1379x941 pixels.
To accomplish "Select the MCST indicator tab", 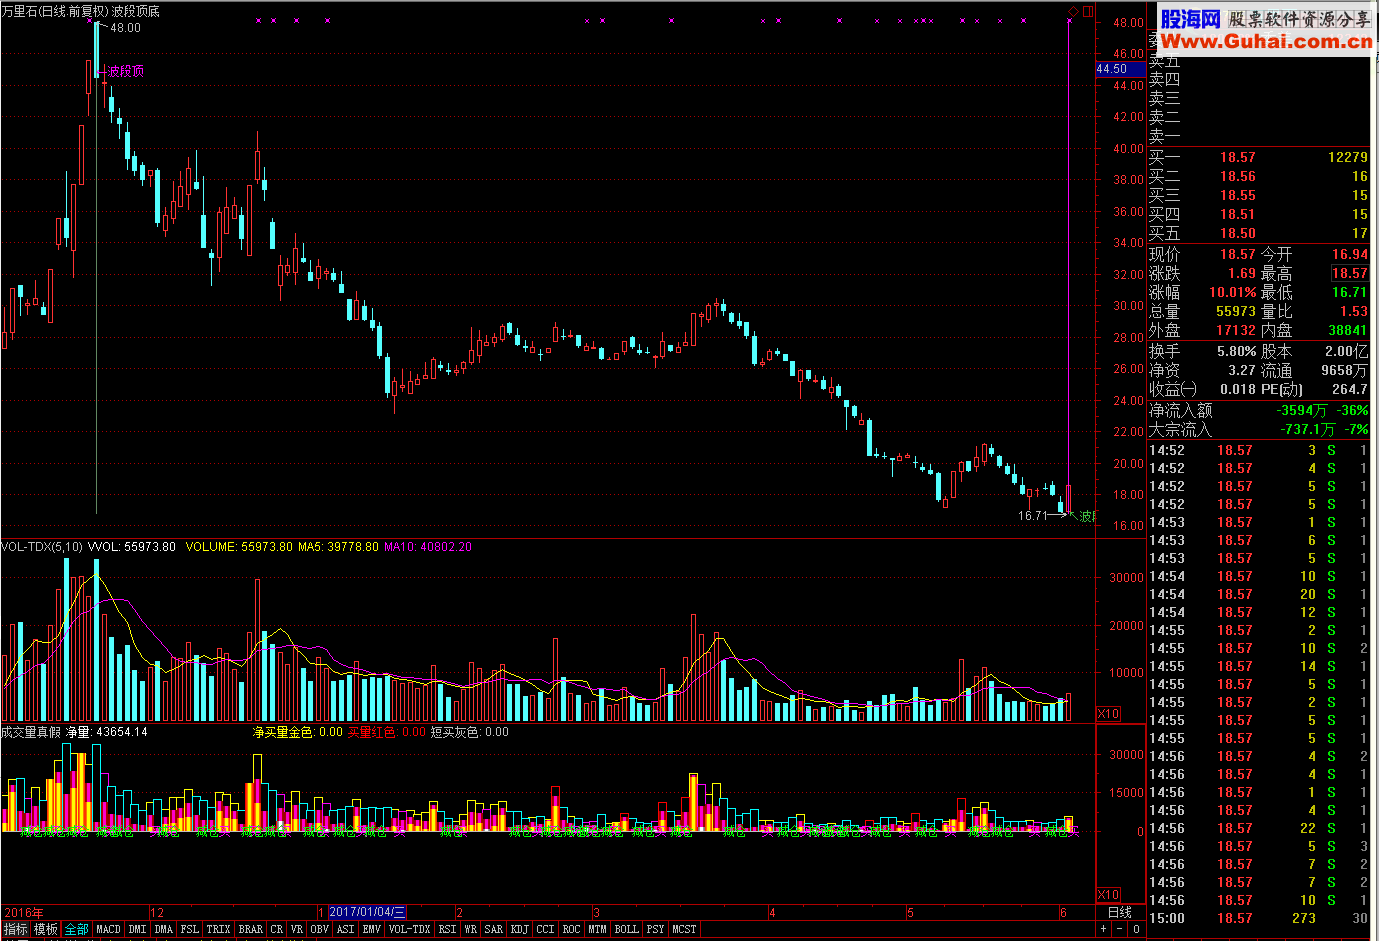I will click(x=685, y=929).
